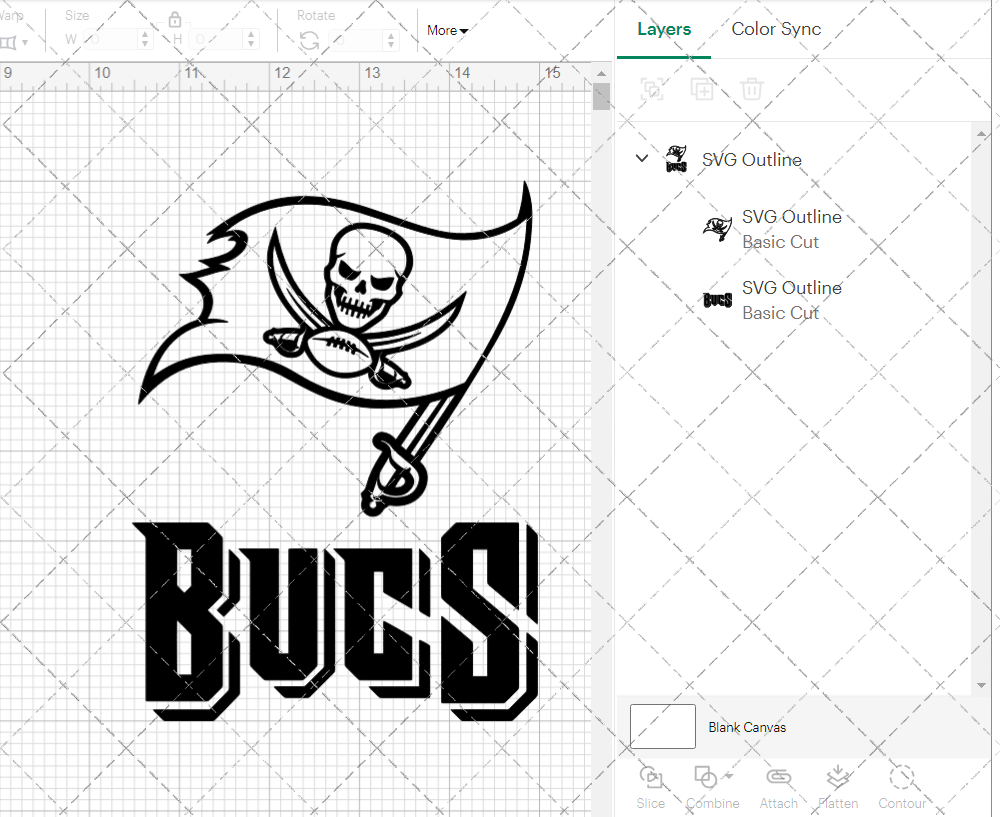
Task: Click the Combine shapes icon
Action: click(706, 778)
